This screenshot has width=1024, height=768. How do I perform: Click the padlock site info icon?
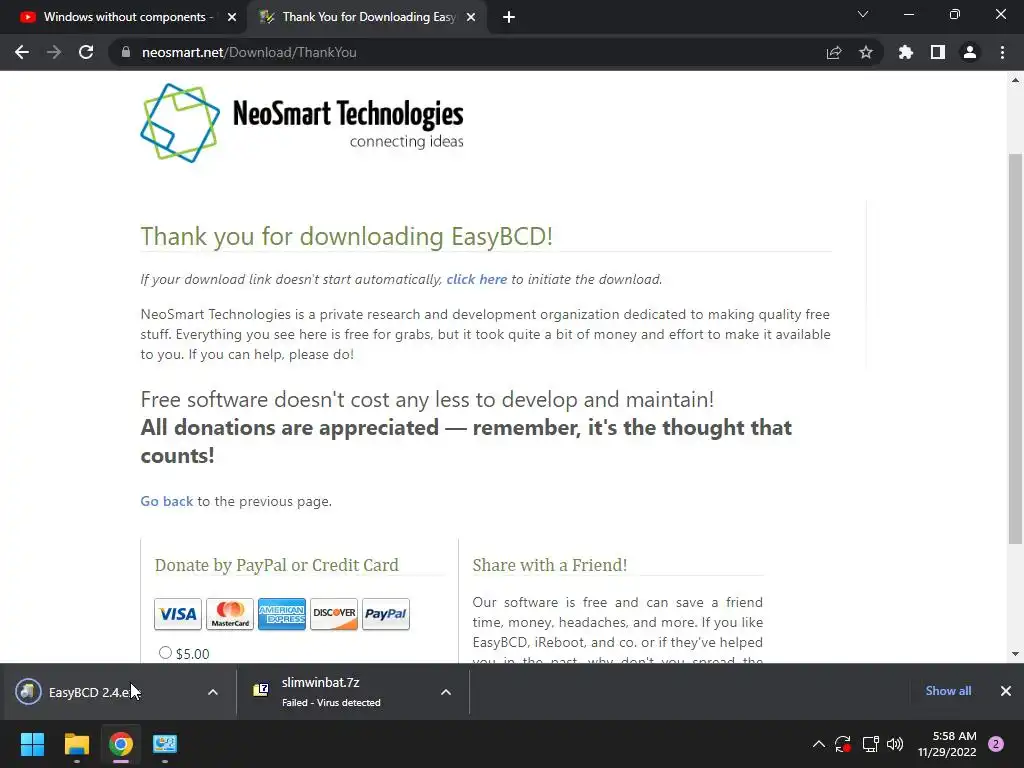coord(125,52)
